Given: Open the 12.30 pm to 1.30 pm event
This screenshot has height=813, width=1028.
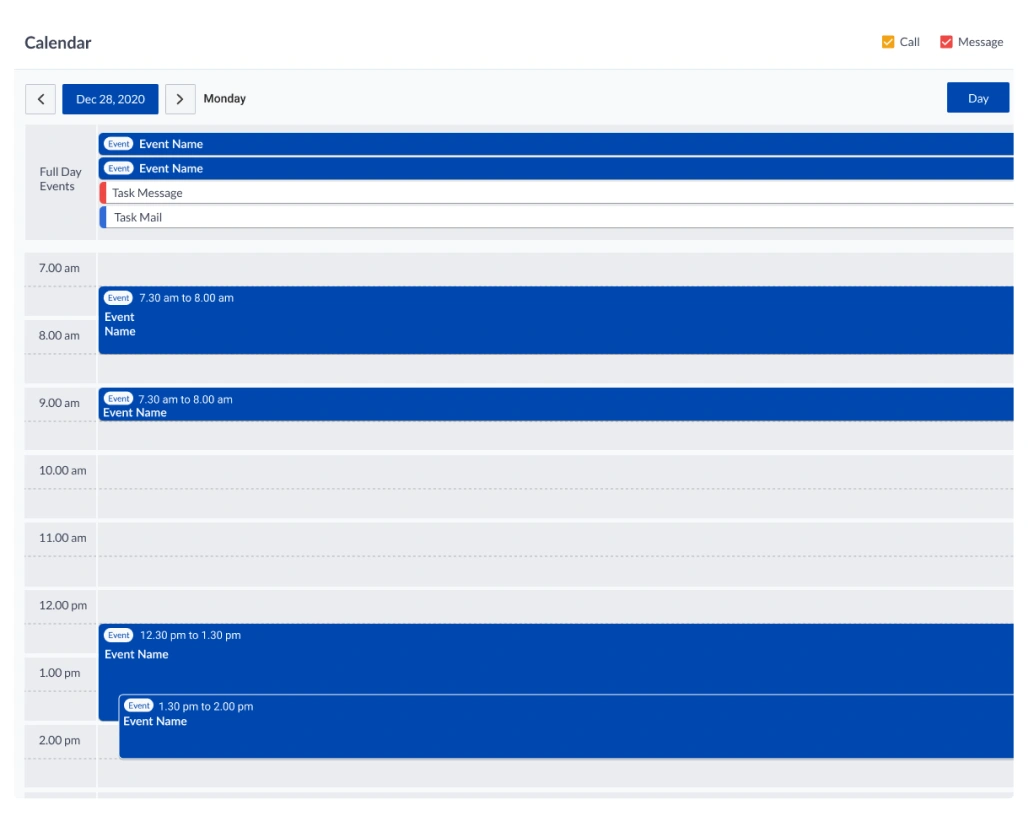Looking at the screenshot, I should (500, 660).
